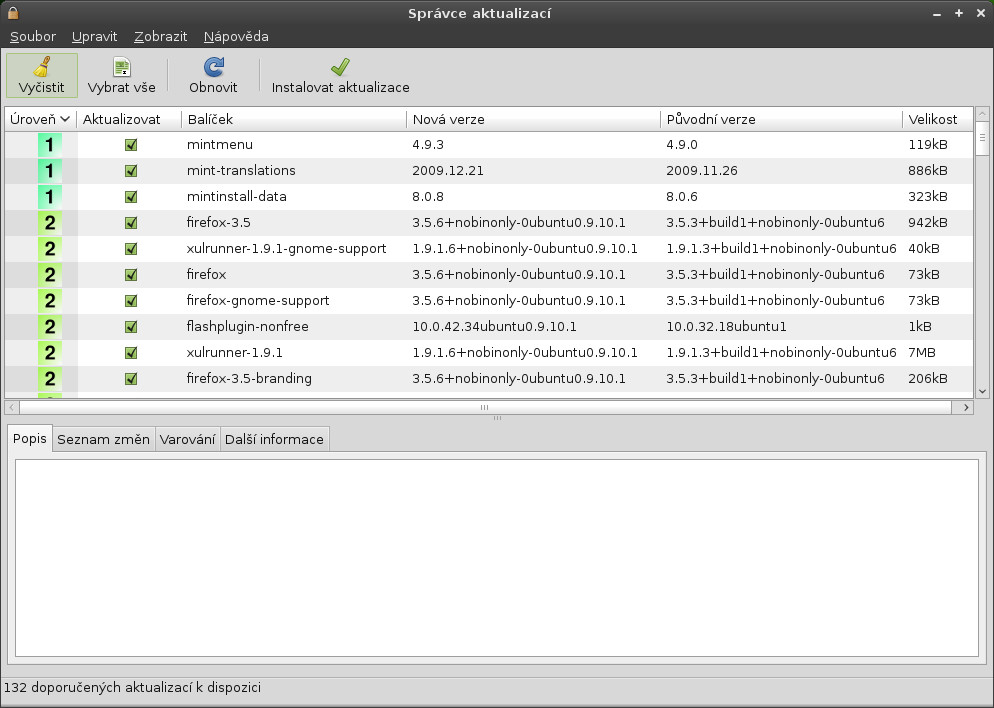Screen dimensions: 994x708
Task: Maximize the Správce aktualizací window
Action: 958,13
